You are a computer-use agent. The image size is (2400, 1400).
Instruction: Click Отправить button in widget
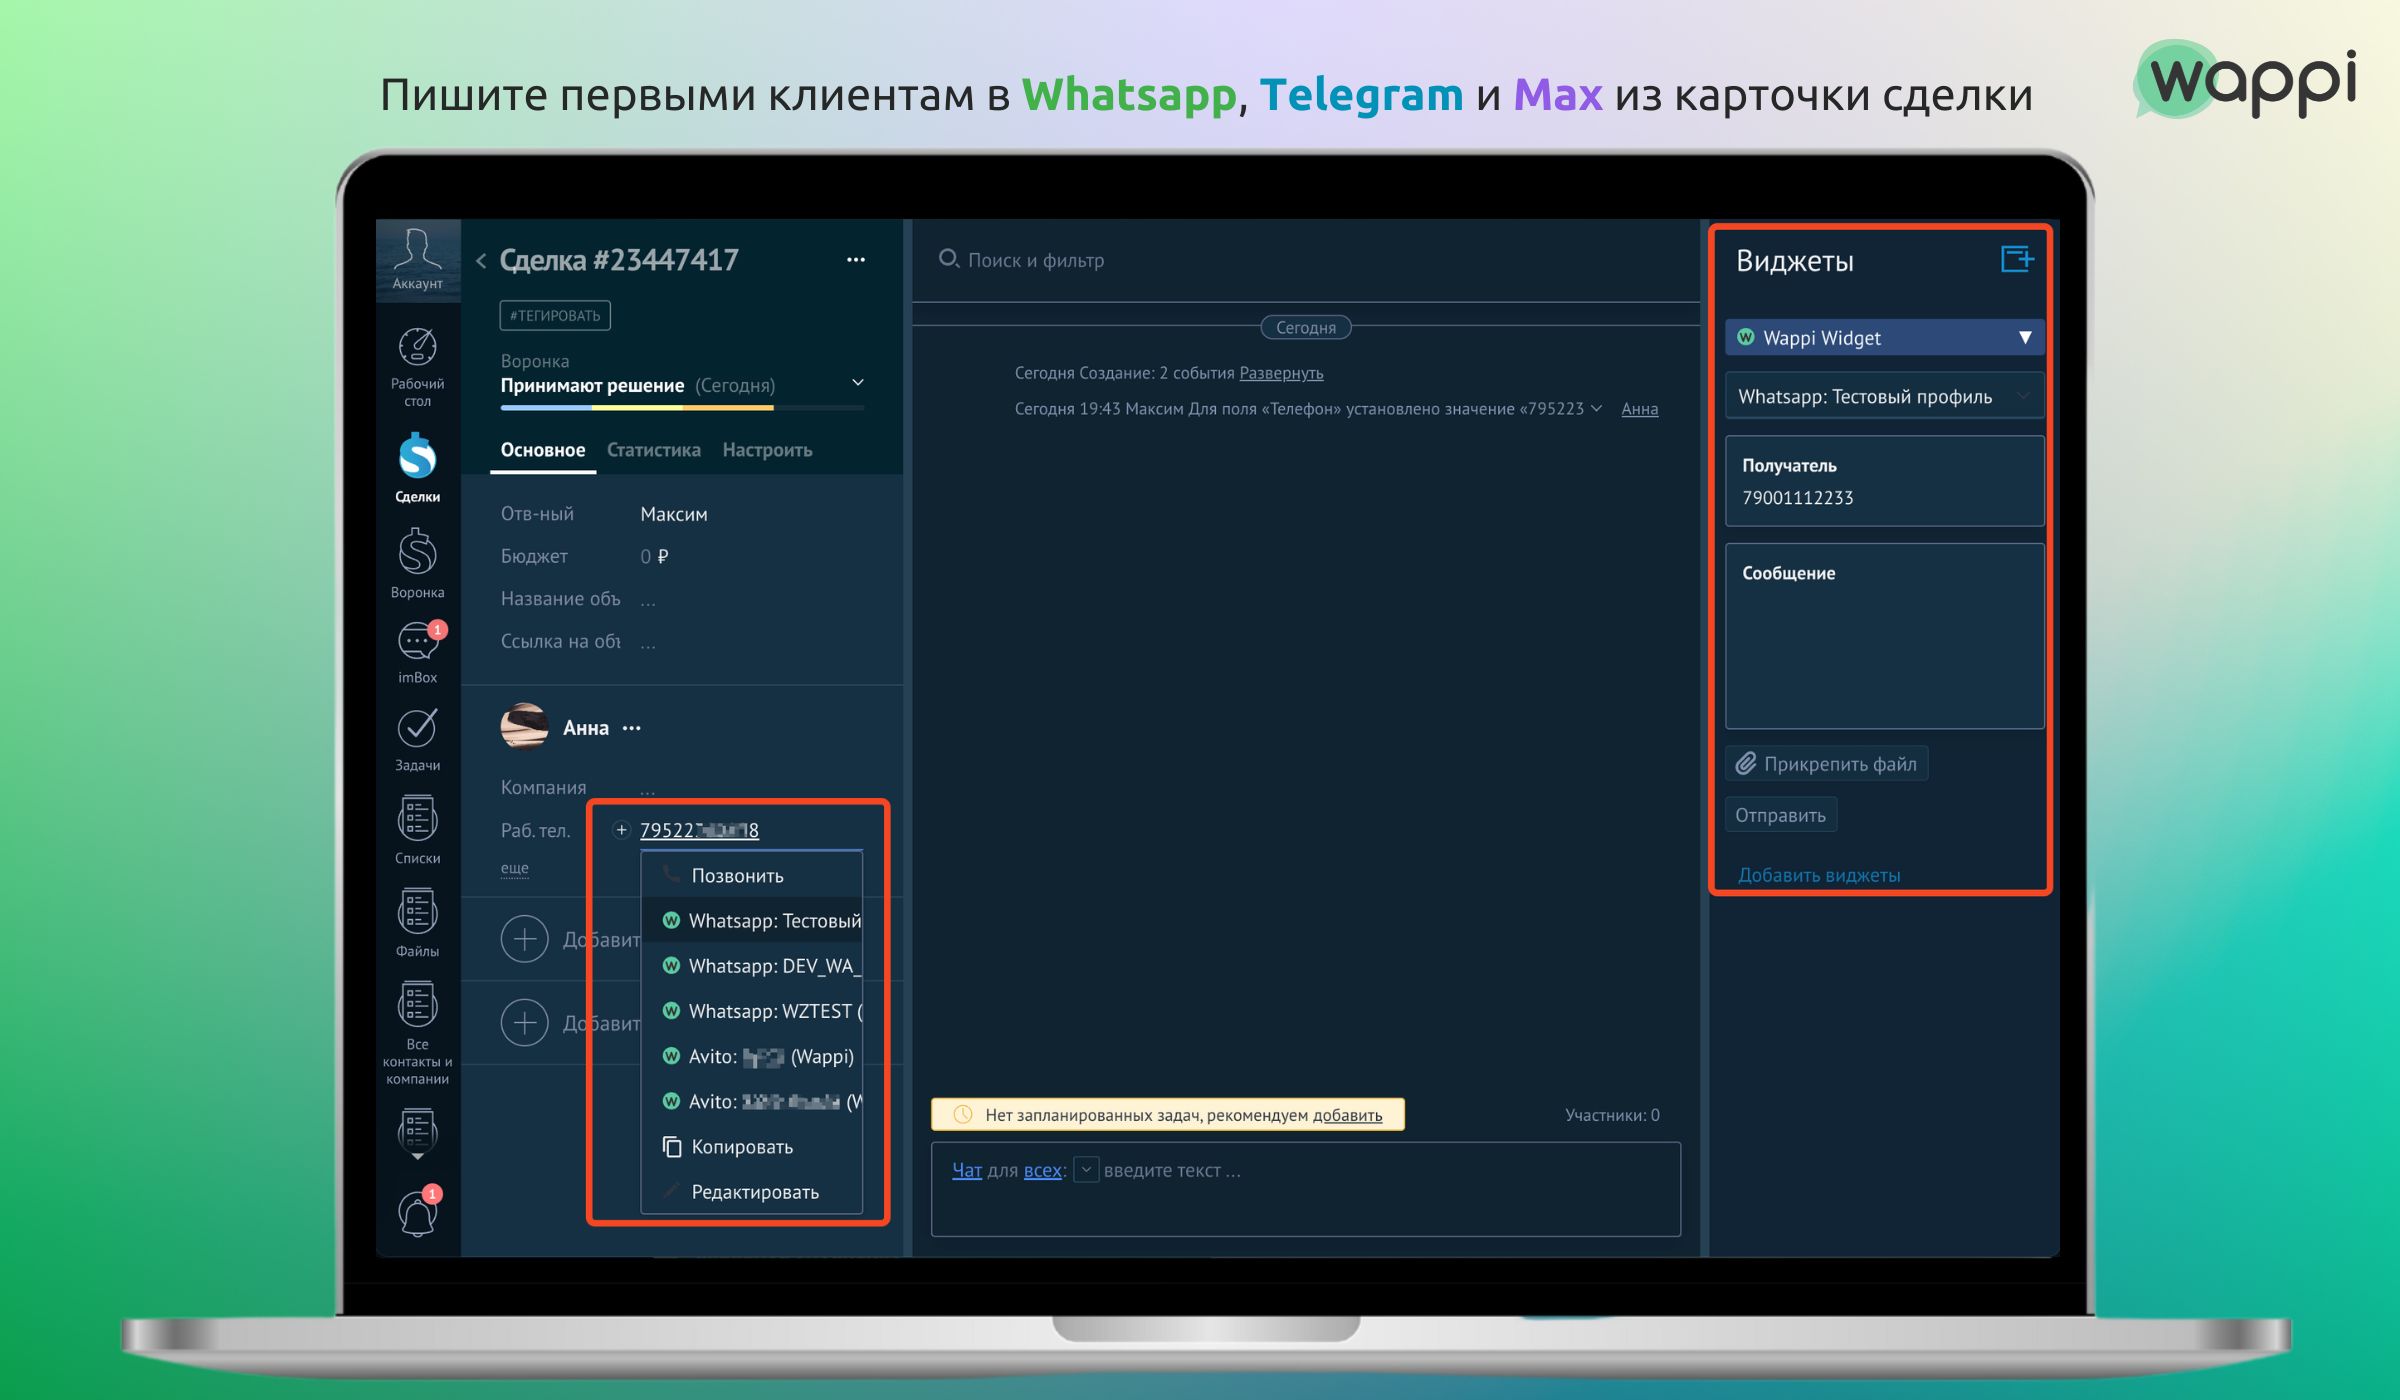(1781, 815)
